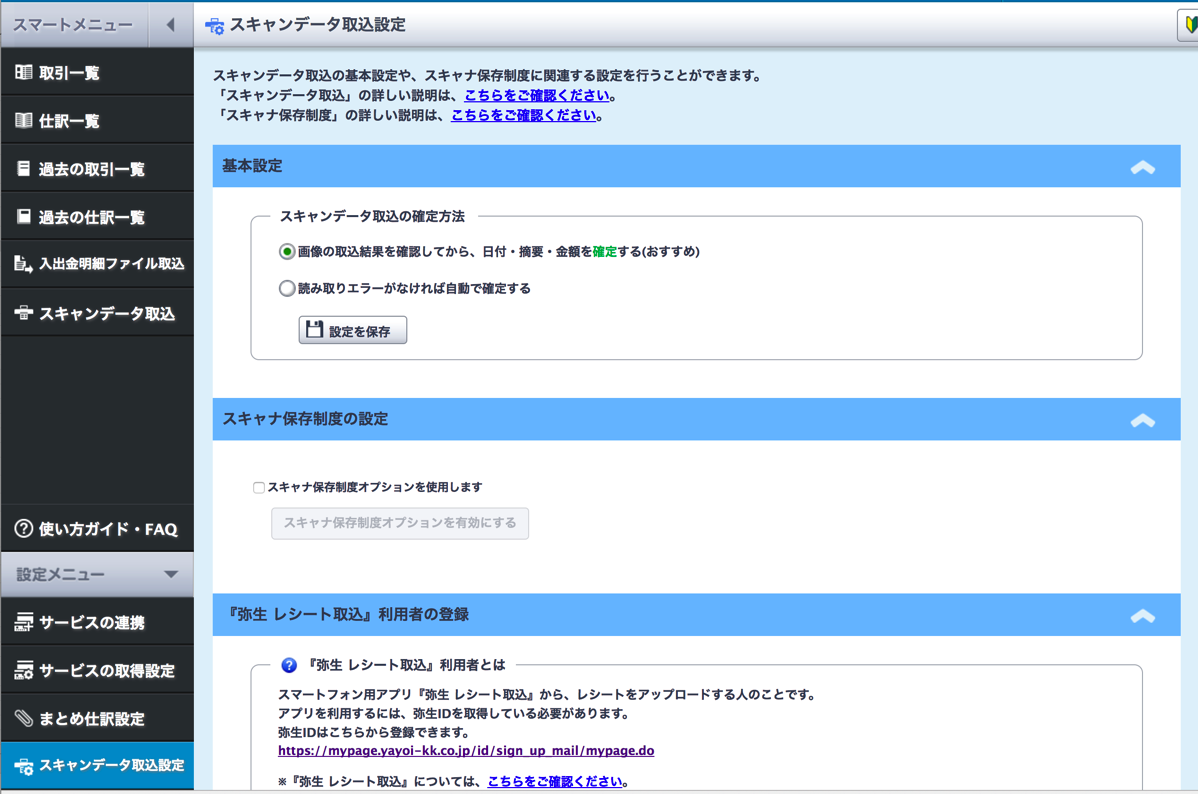Click the まとめ仕訳設定 paperclip icon
Viewport: 1198px width, 794px height.
24,718
